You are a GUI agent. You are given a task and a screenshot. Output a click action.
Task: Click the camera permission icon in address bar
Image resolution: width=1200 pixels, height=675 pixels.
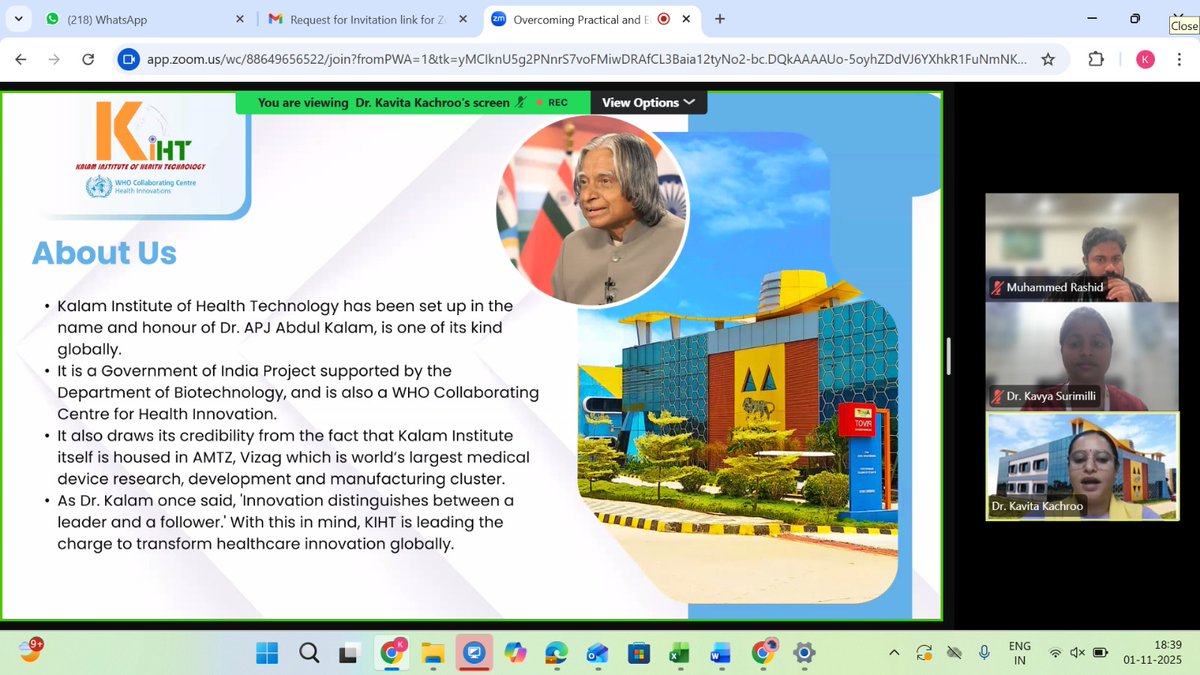(x=128, y=60)
